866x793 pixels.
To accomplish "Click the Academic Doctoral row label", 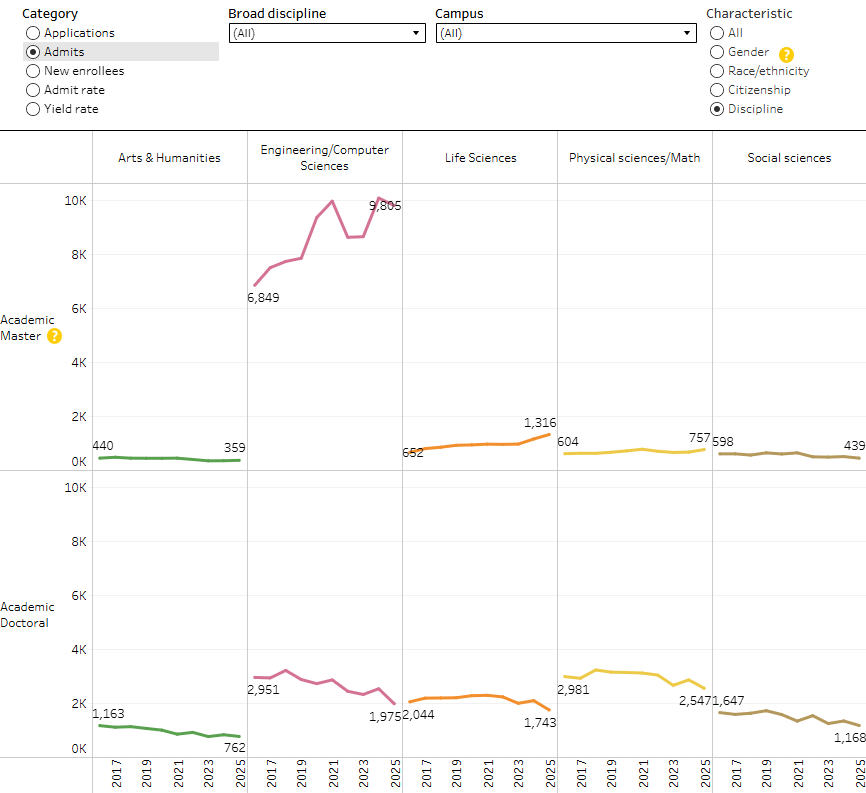I will pos(27,615).
